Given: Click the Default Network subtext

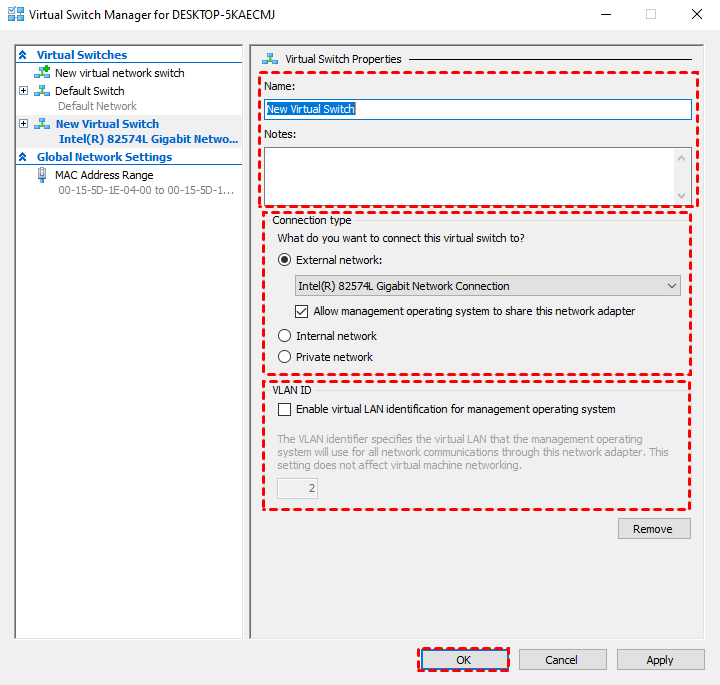Looking at the screenshot, I should point(97,106).
